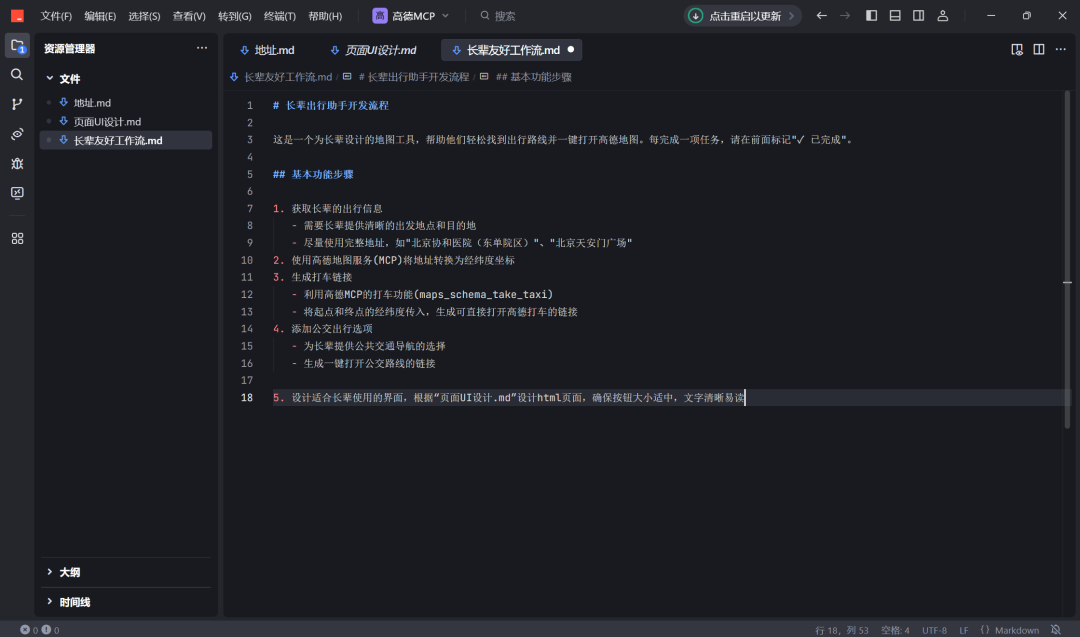Viewport: 1080px width, 637px height.
Task: Click text 获取长辈的出行信息 on line 7
Action: pyautogui.click(x=337, y=208)
